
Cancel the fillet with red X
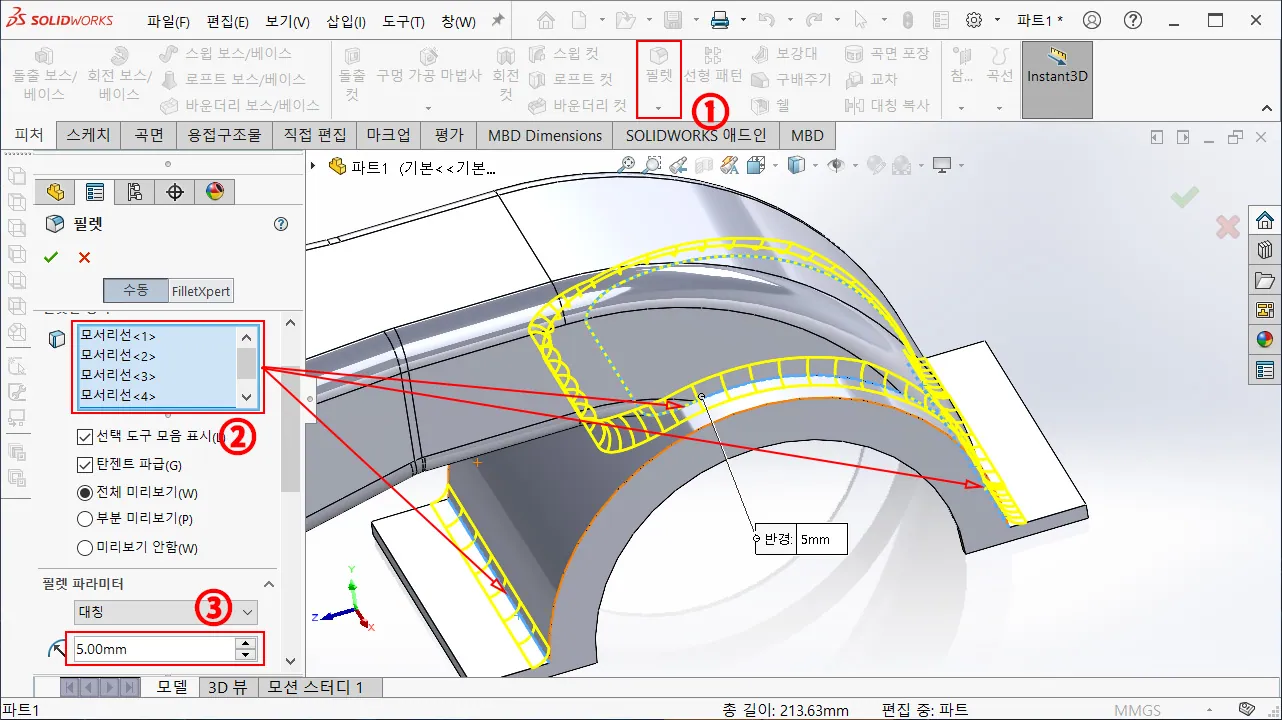point(84,257)
